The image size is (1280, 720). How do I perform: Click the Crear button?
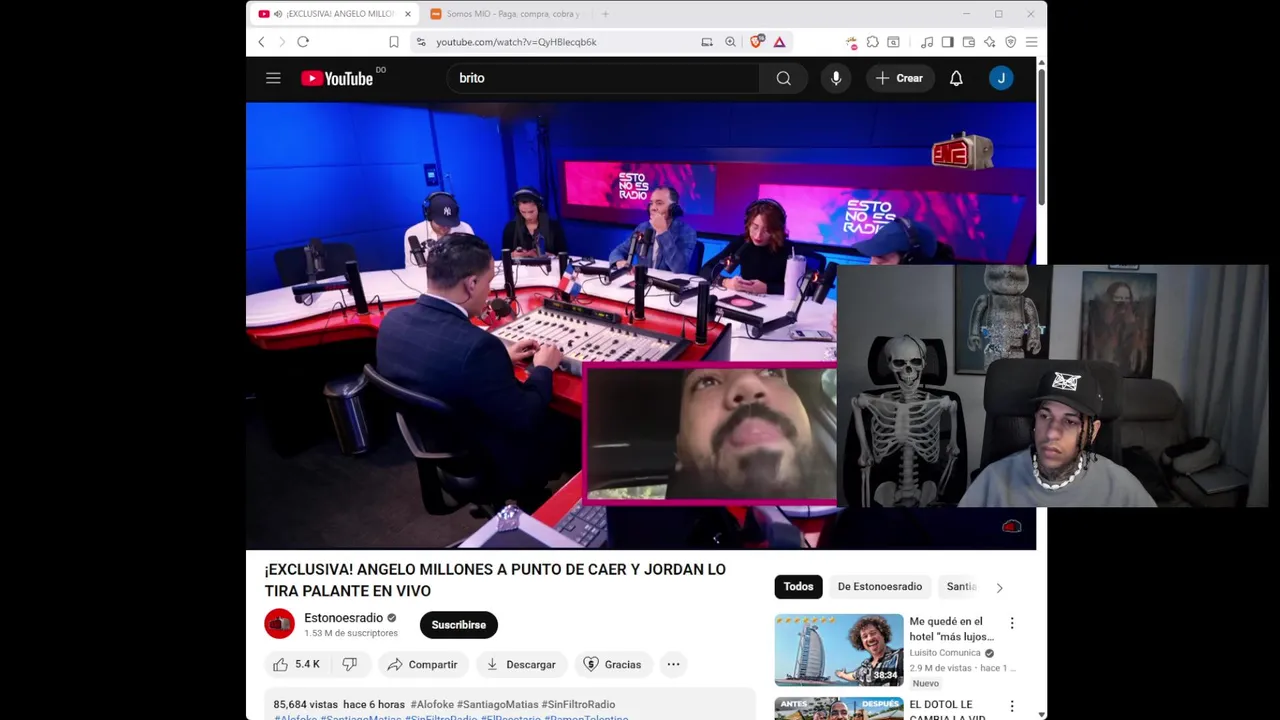click(900, 78)
